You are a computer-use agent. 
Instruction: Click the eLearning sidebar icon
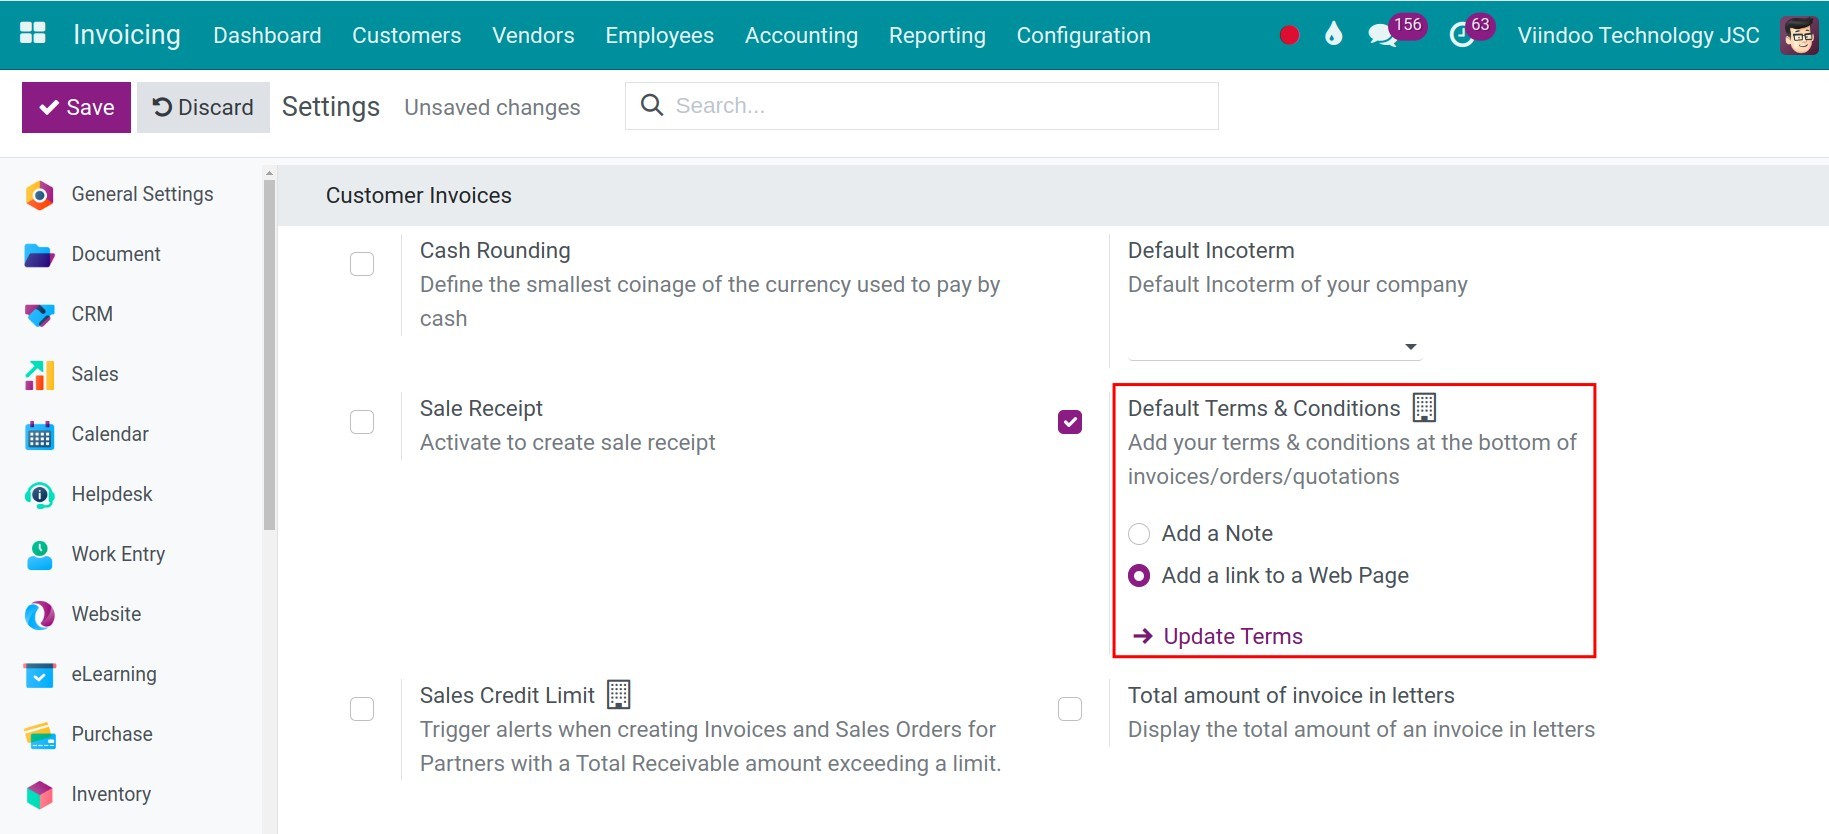[39, 675]
